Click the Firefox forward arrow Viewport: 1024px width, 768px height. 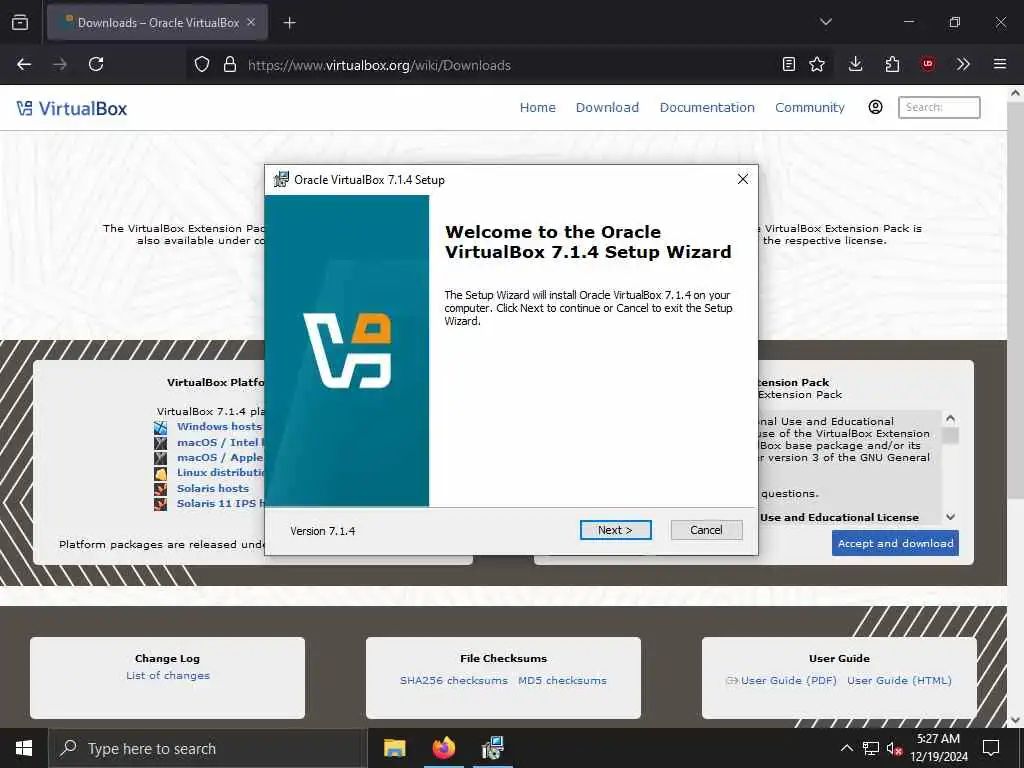(60, 65)
